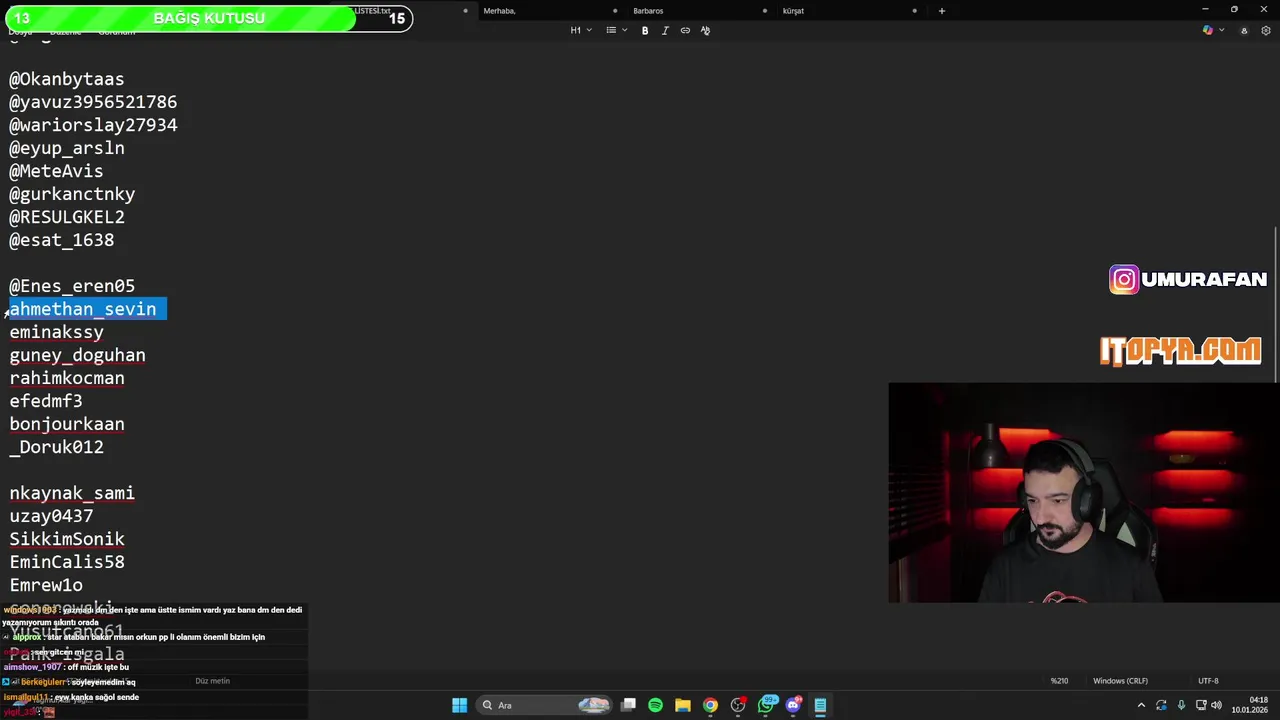The image size is (1280, 720).
Task: Open WhatsApp from the taskbar
Action: pyautogui.click(x=767, y=705)
